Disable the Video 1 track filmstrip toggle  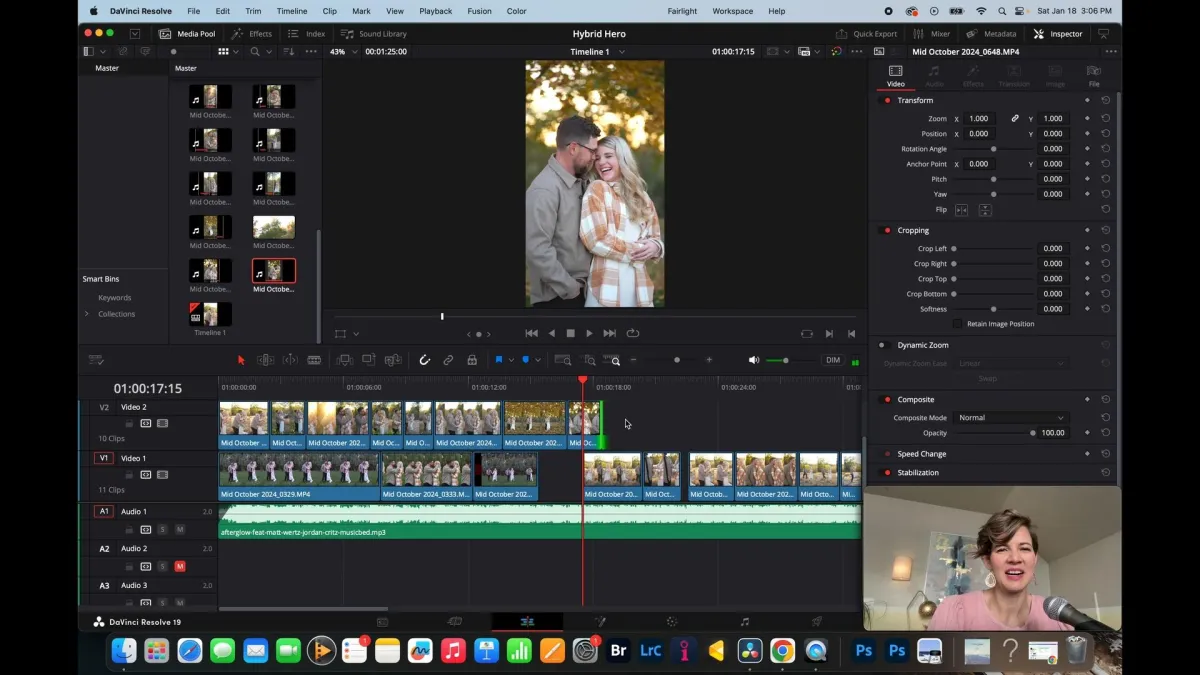tap(163, 474)
